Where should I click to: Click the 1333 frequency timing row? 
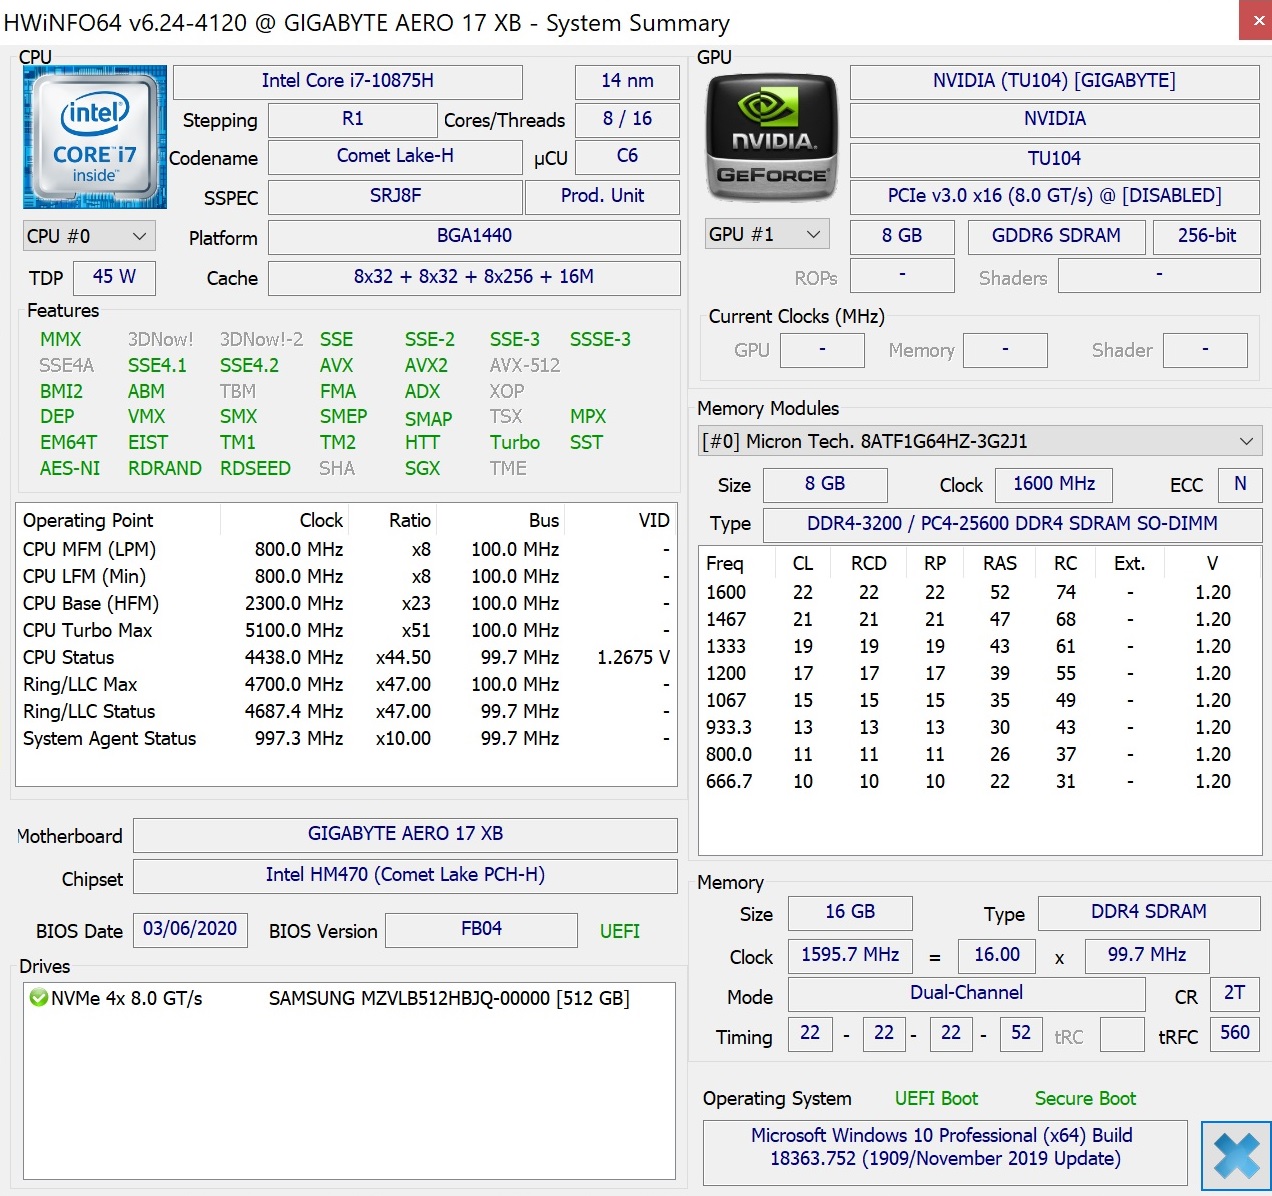pyautogui.click(x=979, y=647)
